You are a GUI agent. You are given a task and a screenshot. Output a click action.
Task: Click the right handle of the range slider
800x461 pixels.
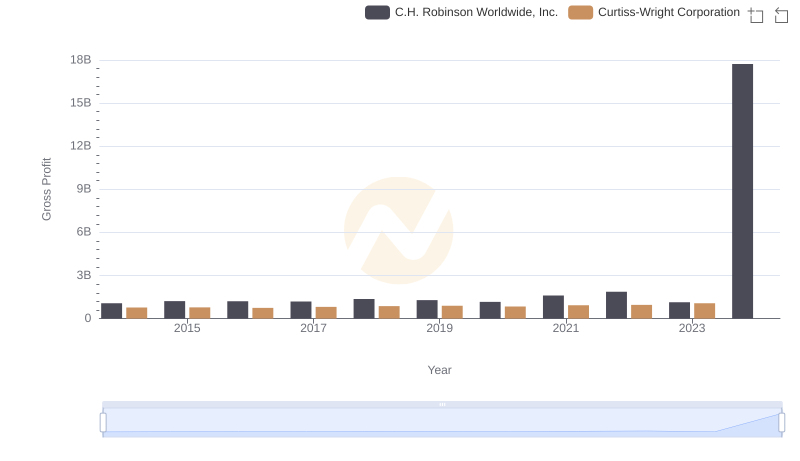(782, 423)
